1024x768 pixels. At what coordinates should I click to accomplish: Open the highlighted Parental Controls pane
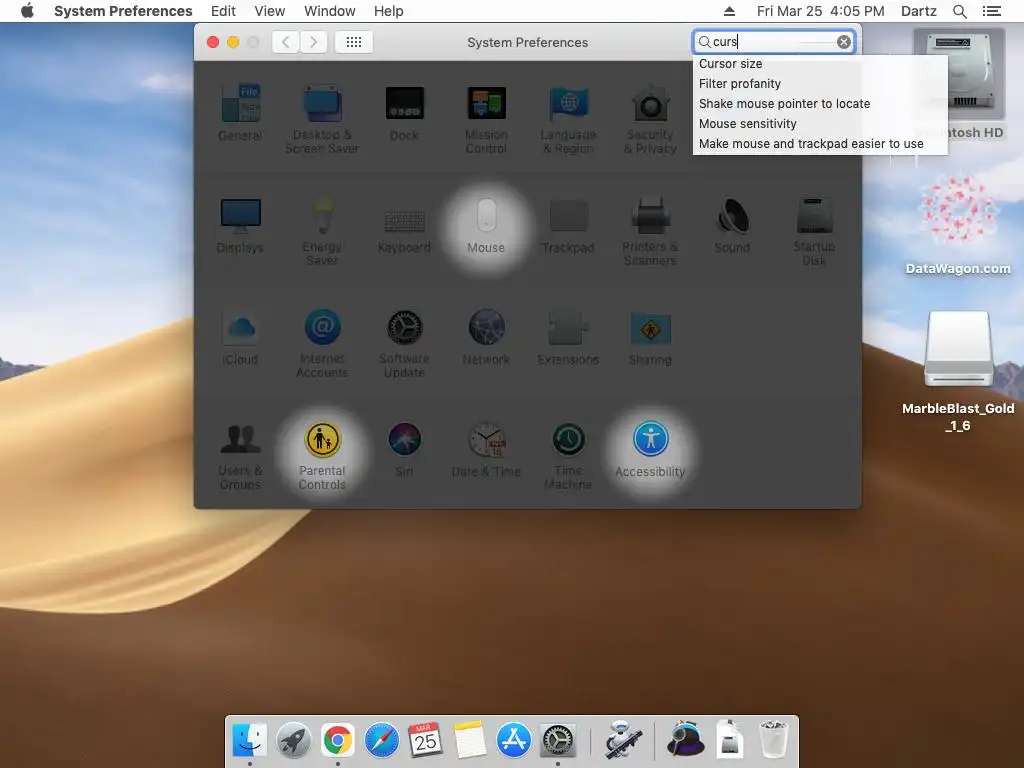click(322, 456)
